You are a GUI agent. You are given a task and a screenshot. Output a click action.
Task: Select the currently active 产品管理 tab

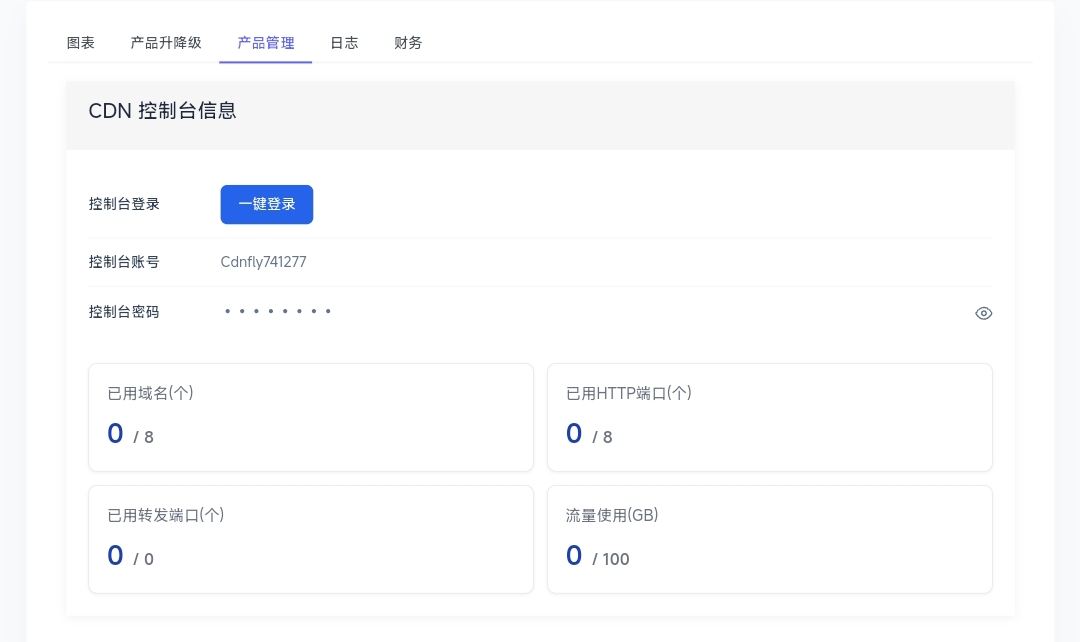click(x=265, y=43)
